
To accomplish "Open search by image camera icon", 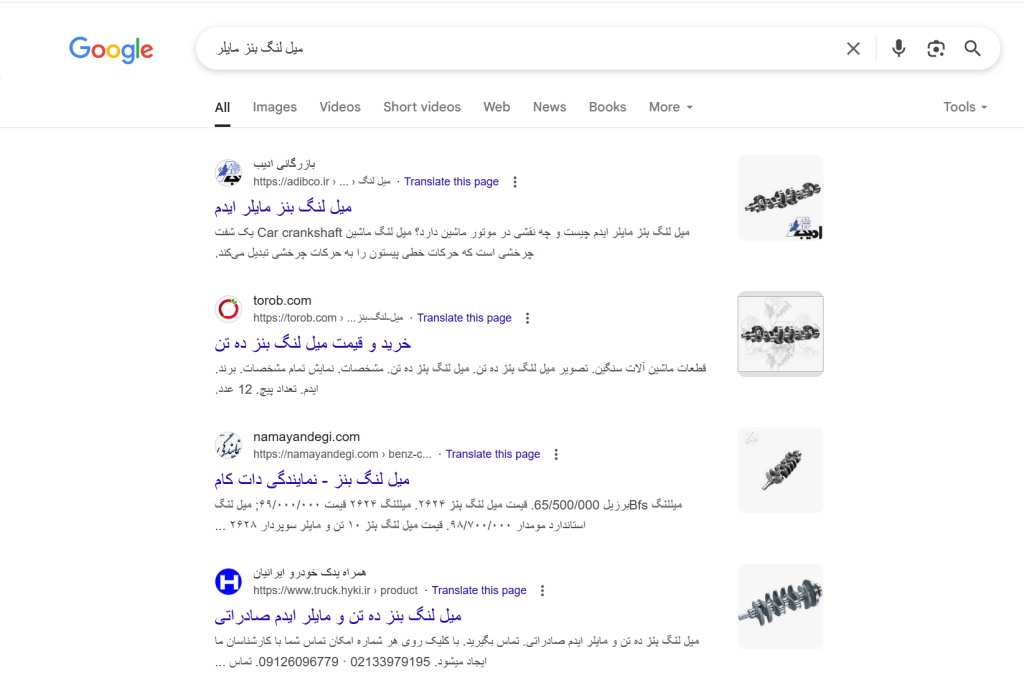I will click(936, 48).
